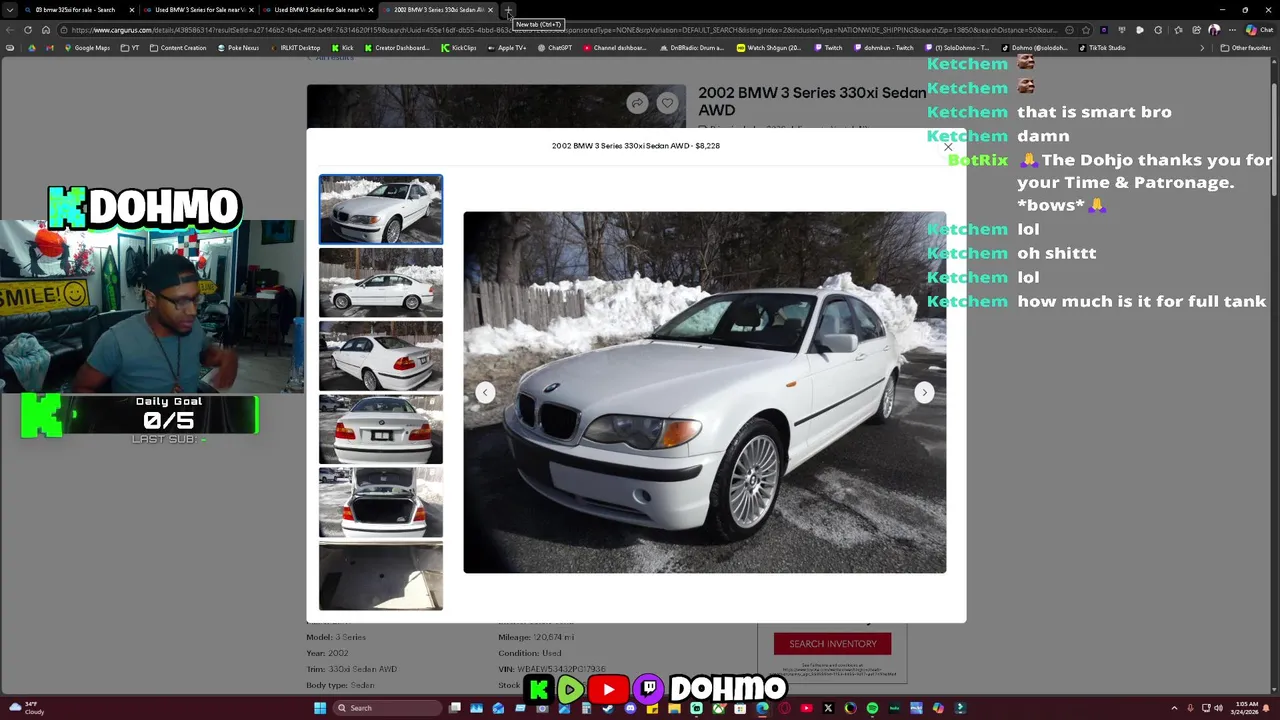Select the gallery title with $8,228 price
This screenshot has height=720, width=1280.
636,146
